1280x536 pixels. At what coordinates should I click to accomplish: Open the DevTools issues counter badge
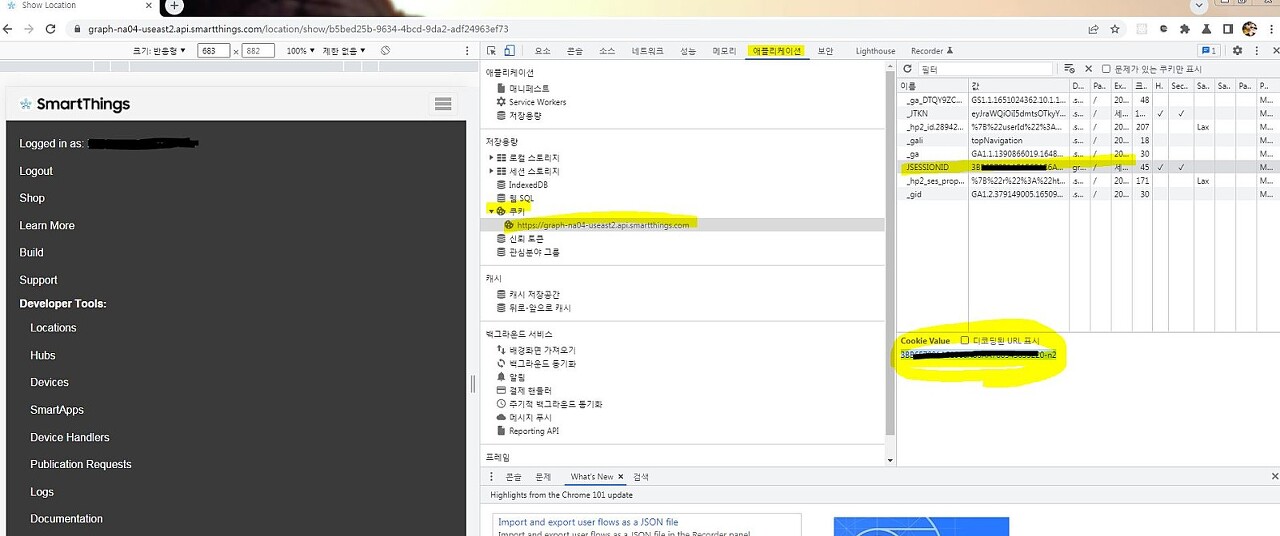point(1209,51)
